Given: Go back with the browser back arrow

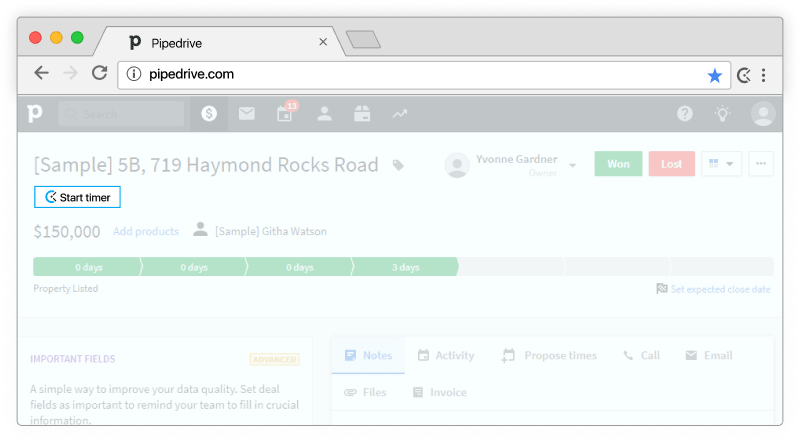Looking at the screenshot, I should 41,73.
